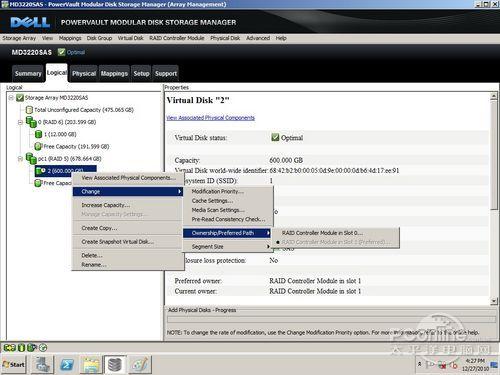Choose View Associated Physical Components context entry
500x375 pixels.
click(x=128, y=178)
